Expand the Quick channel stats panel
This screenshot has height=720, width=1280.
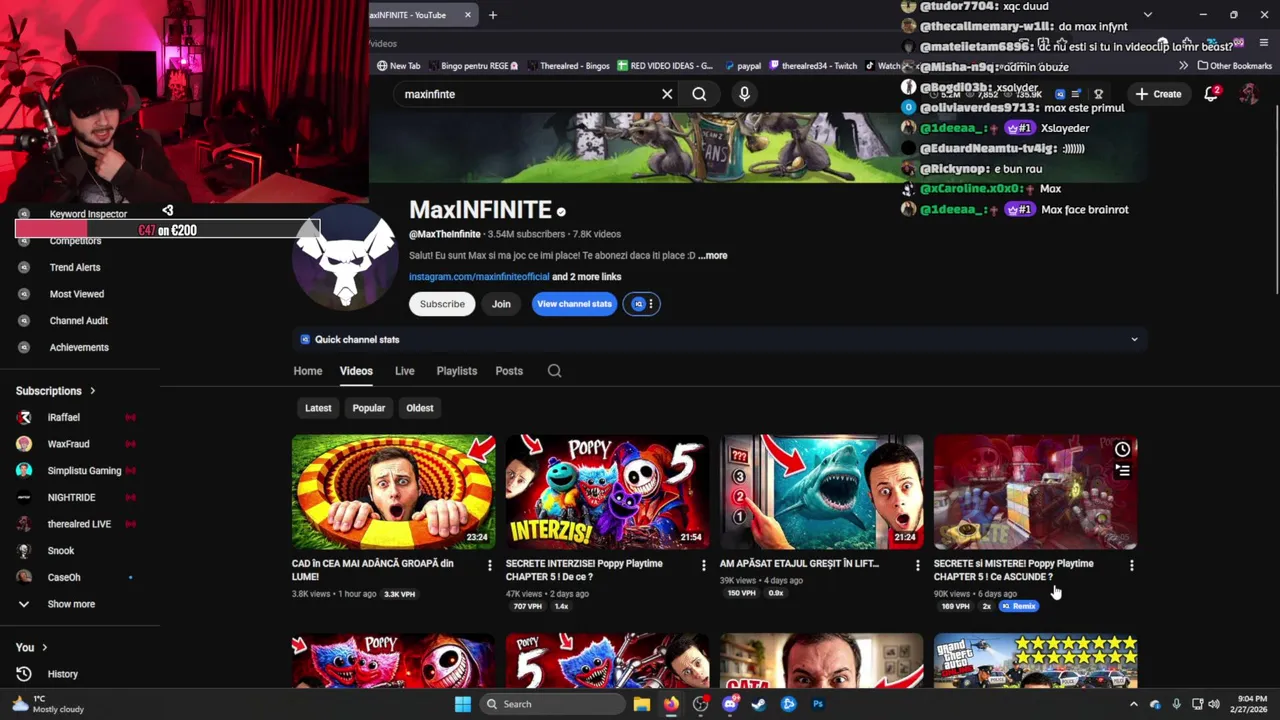[x=1134, y=340]
